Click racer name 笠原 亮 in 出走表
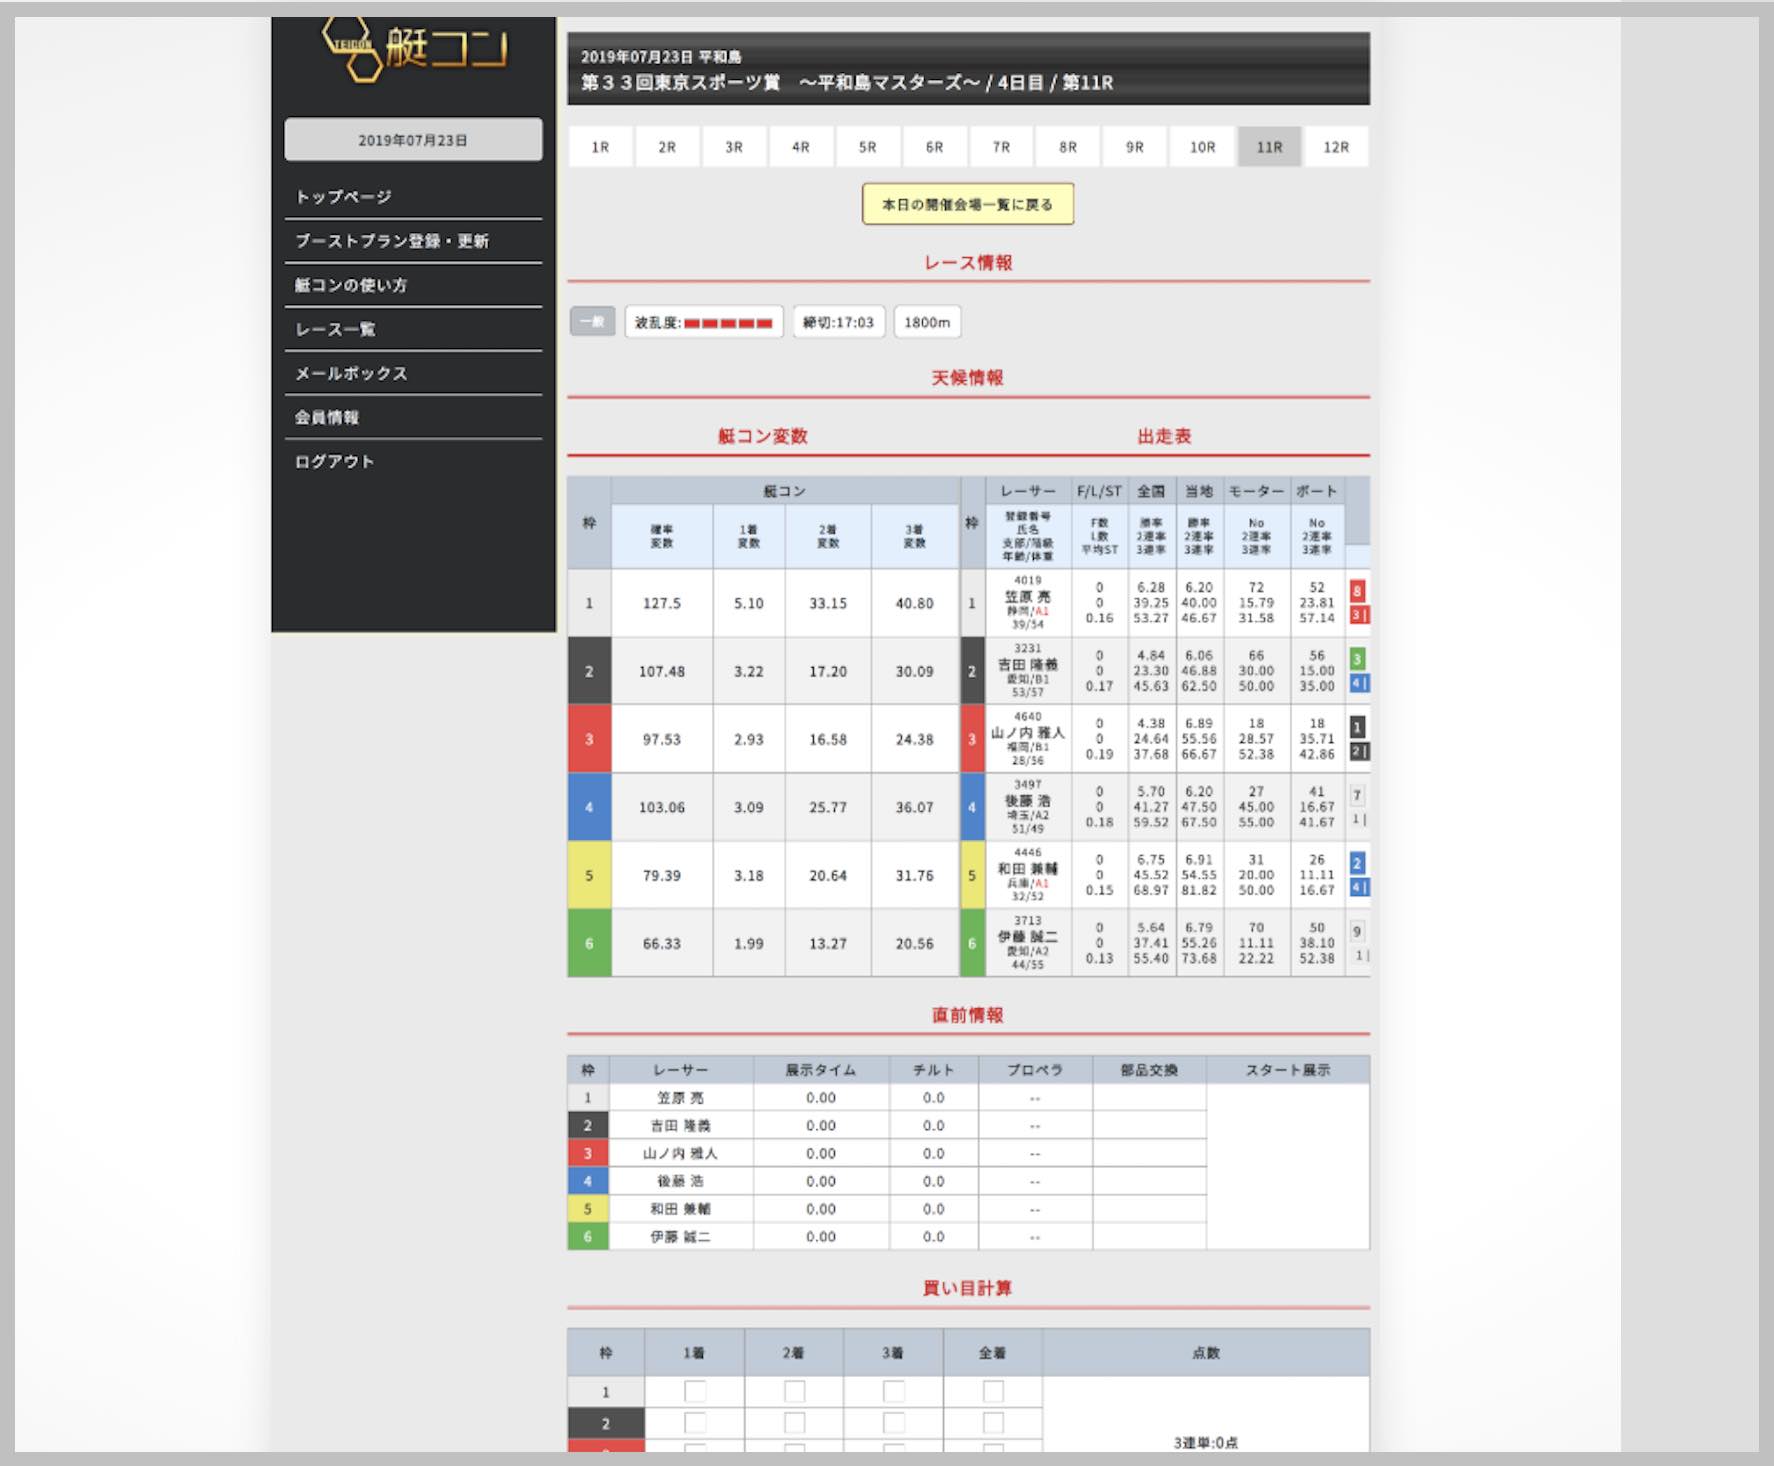The height and width of the screenshot is (1466, 1774). tap(1027, 597)
